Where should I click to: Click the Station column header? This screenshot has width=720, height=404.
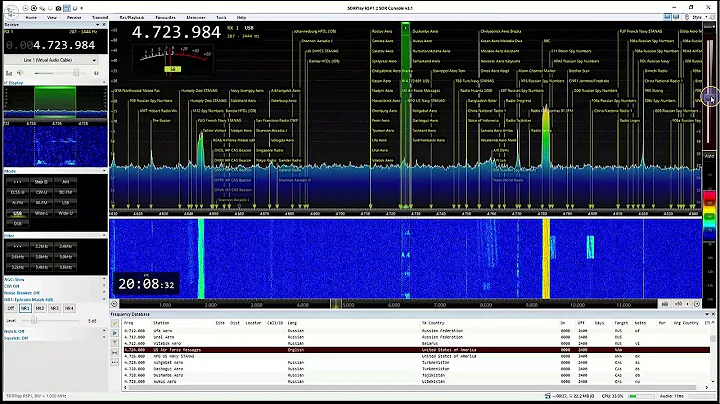point(161,323)
